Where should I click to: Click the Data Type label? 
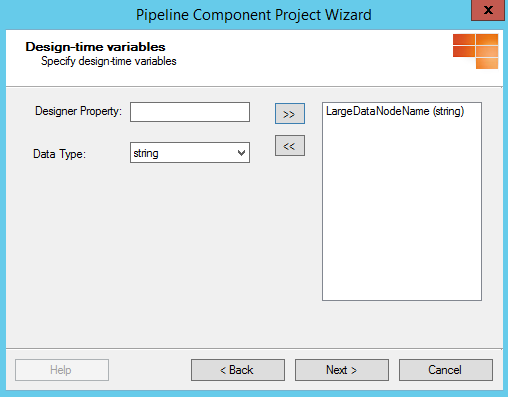(x=59, y=154)
